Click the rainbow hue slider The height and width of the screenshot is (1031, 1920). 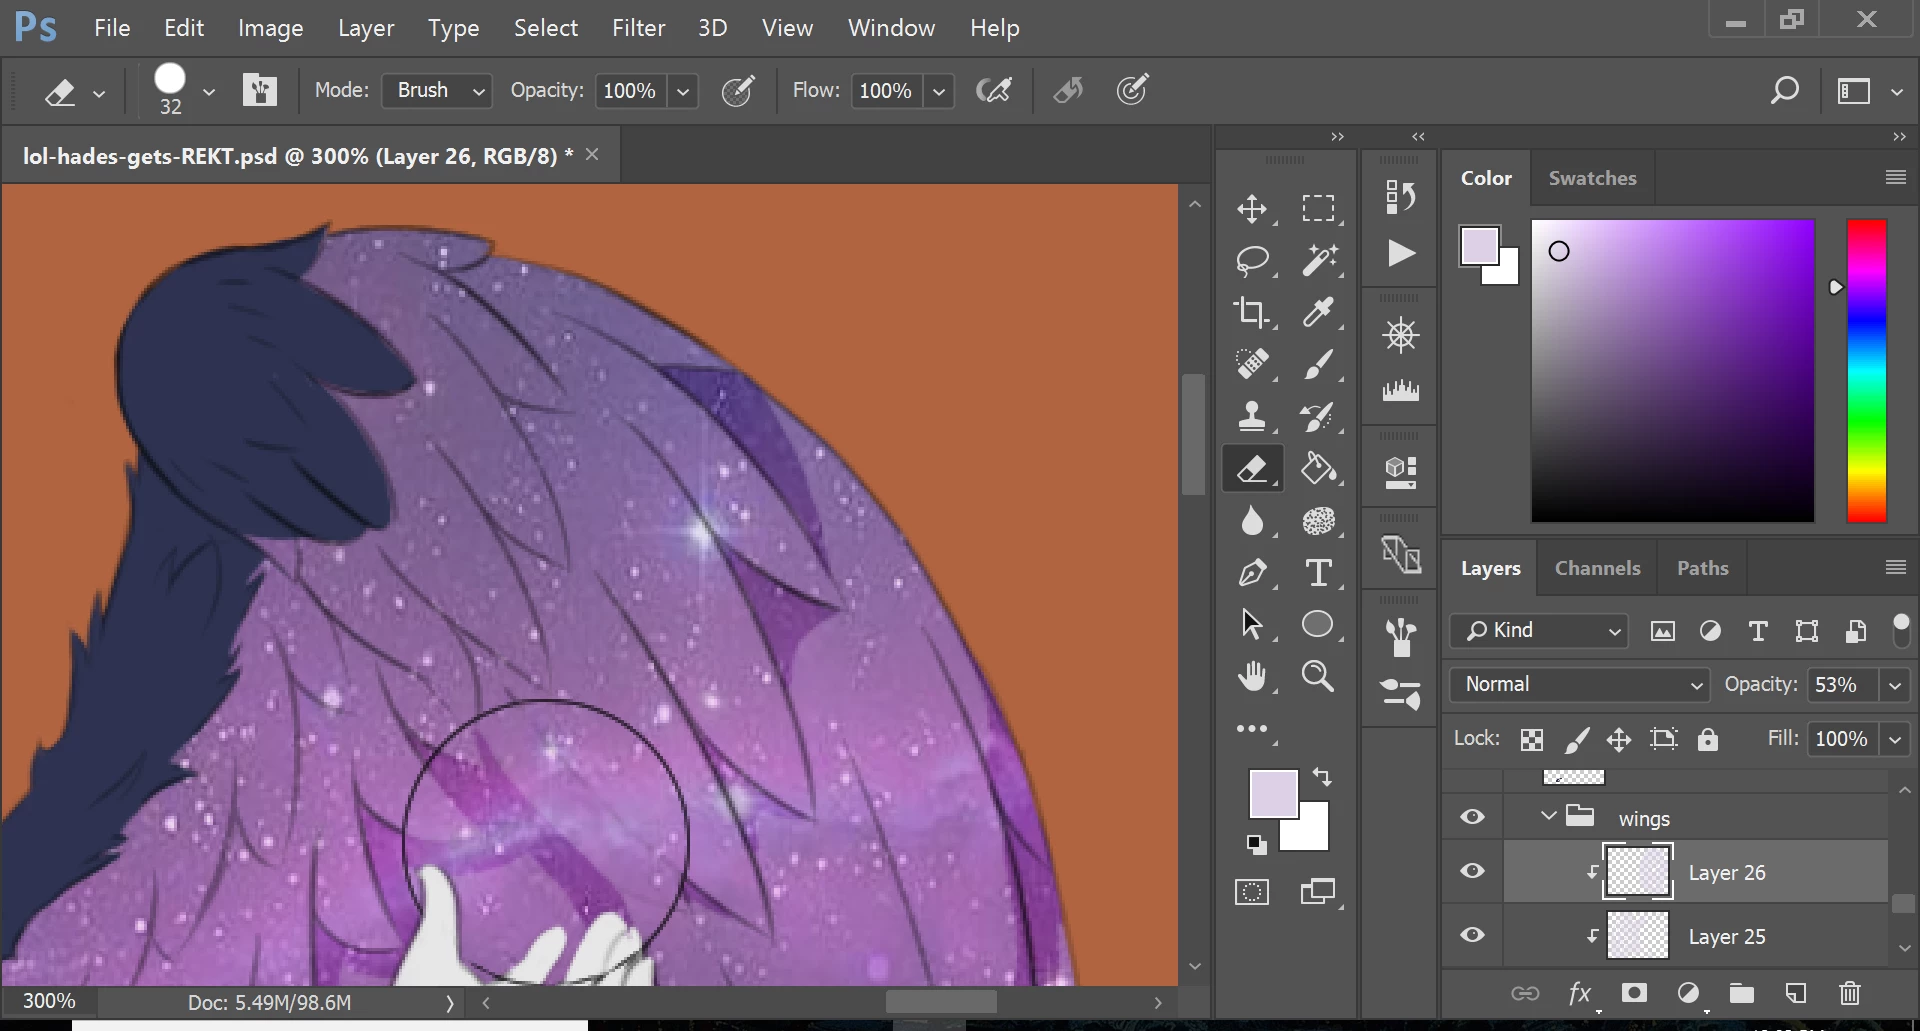(1866, 370)
